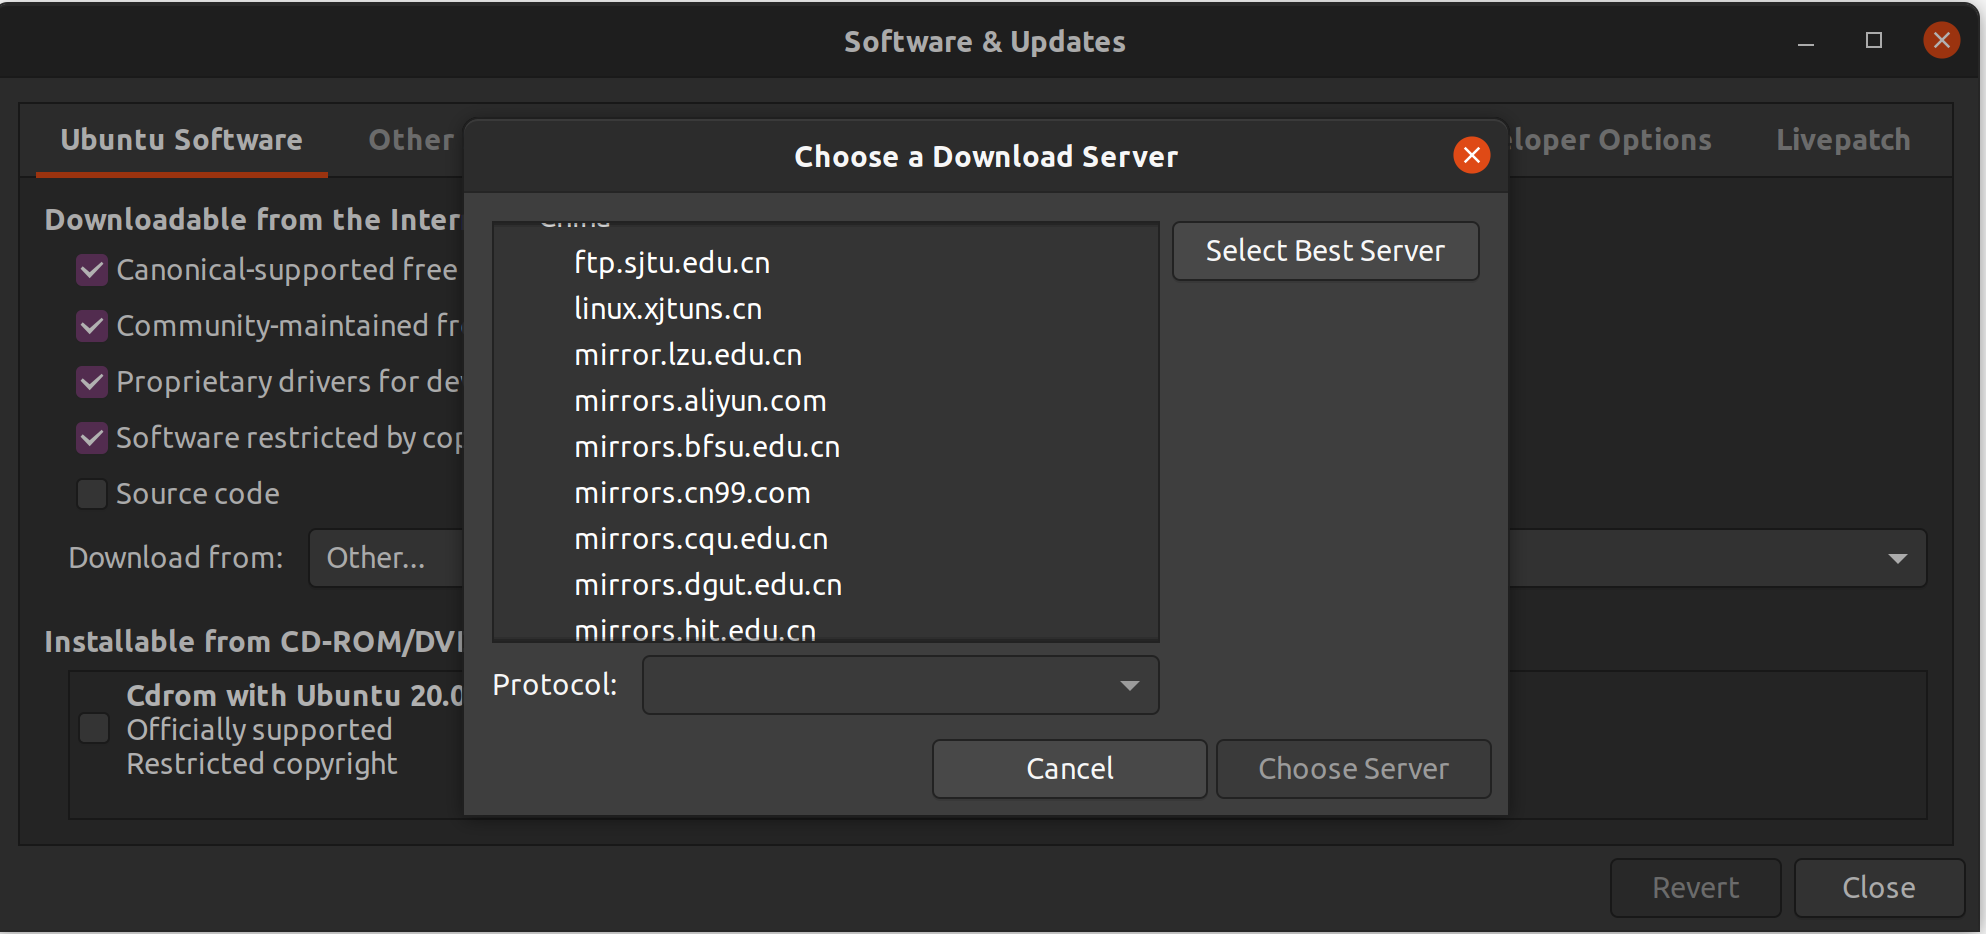Click the Choose Server button
This screenshot has width=1986, height=934.
(1353, 769)
